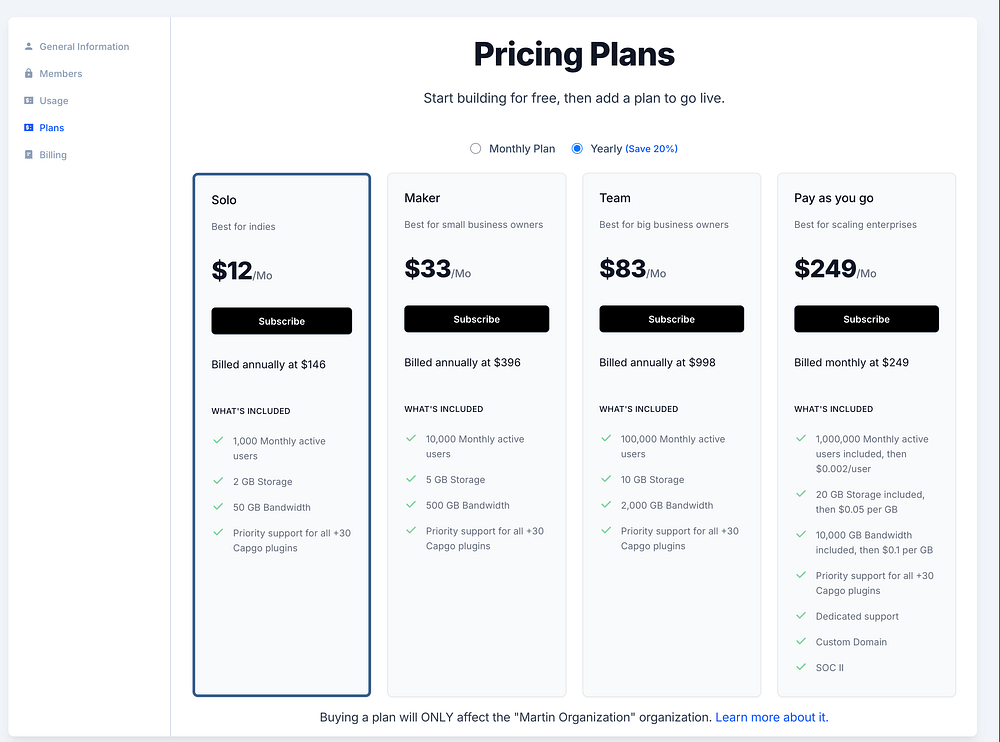
Task: Select the Monthly Plan radio button
Action: coord(476,149)
